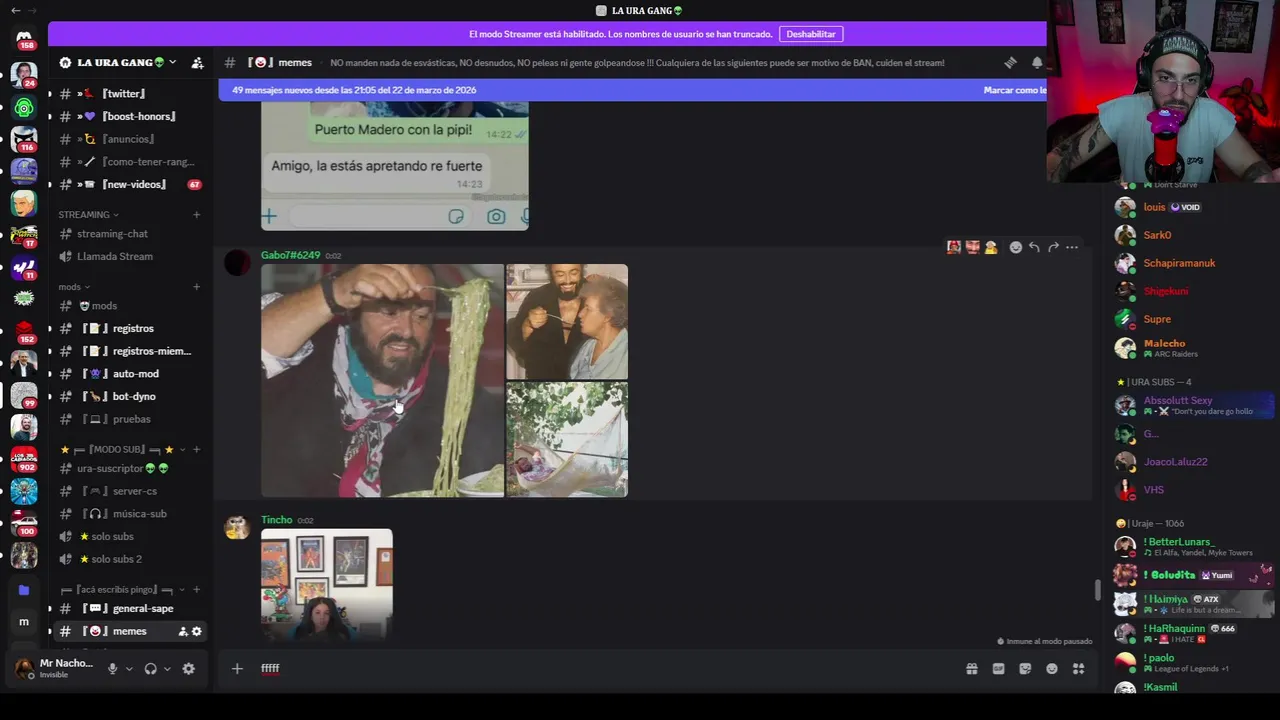
Task: Send a gift via gift icon
Action: click(x=971, y=669)
